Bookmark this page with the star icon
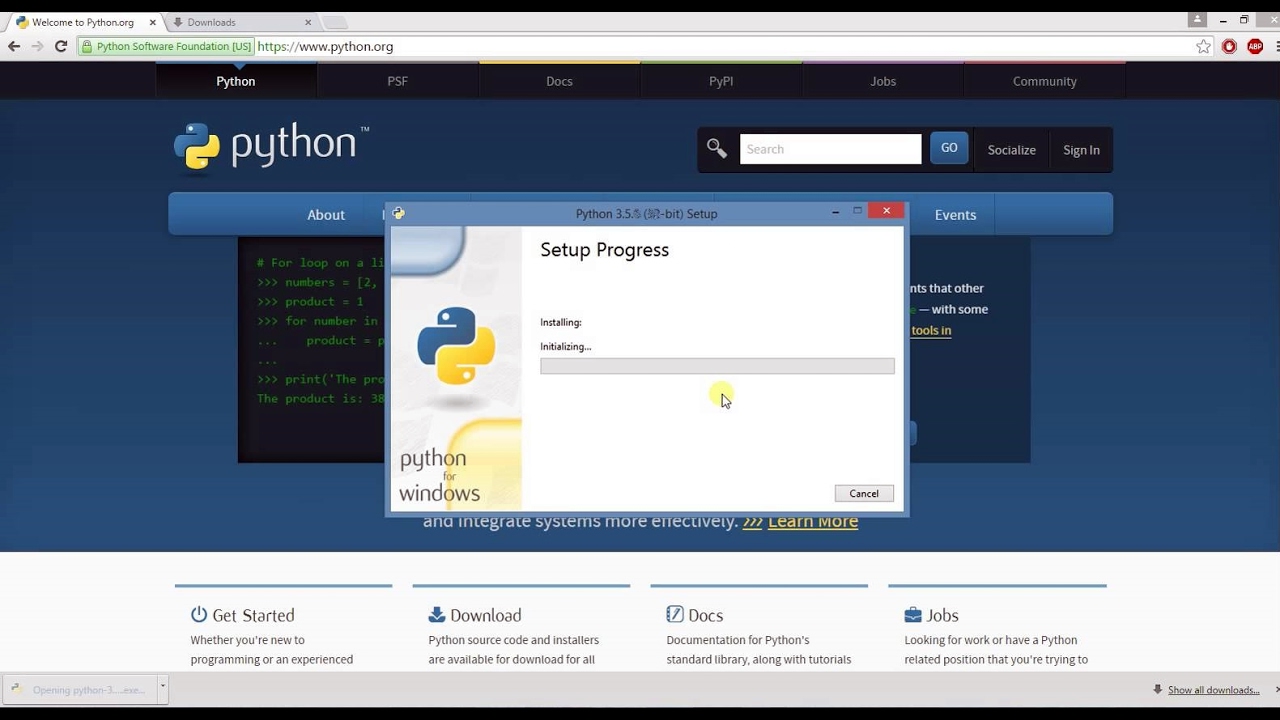The height and width of the screenshot is (720, 1280). [1204, 46]
